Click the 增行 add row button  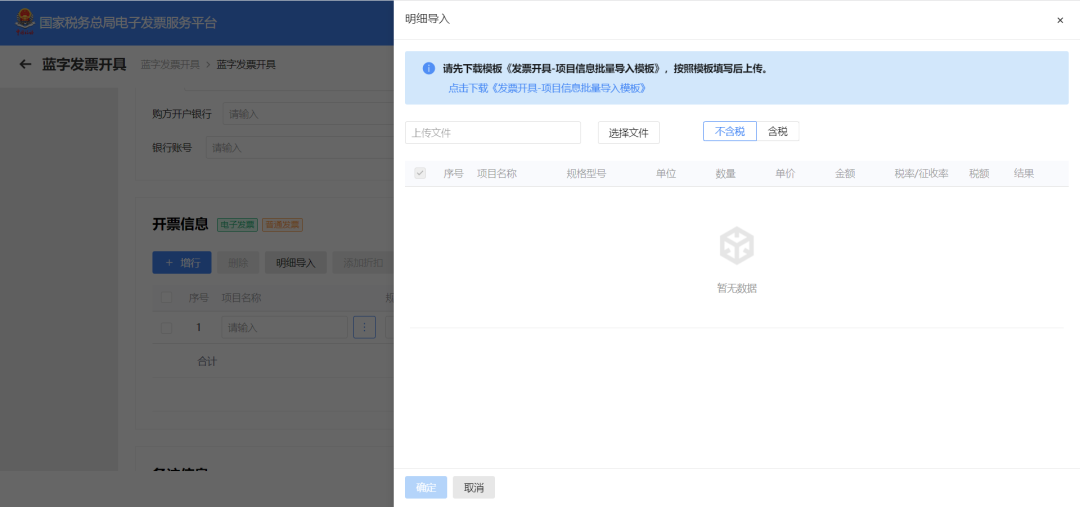(181, 263)
